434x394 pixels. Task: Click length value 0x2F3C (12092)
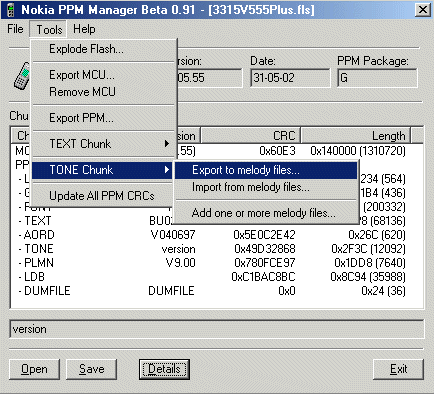pyautogui.click(x=368, y=249)
